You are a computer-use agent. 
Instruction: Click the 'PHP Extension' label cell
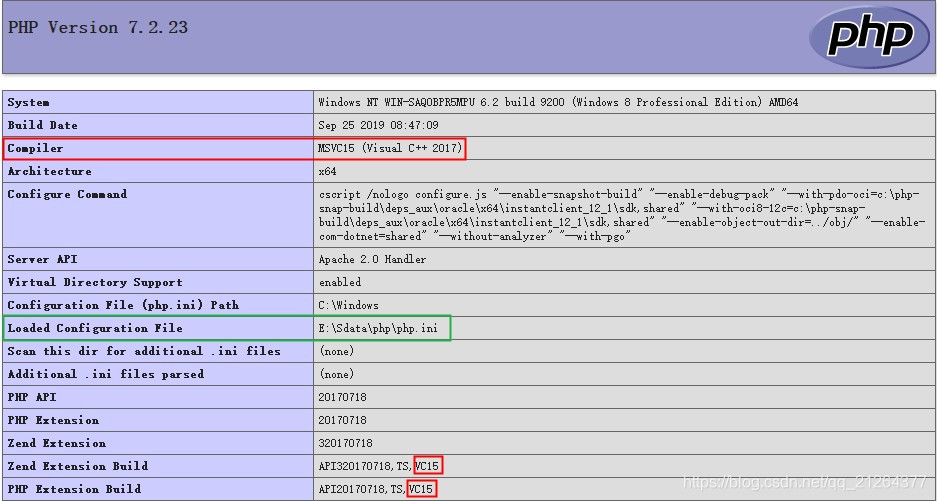(158, 420)
